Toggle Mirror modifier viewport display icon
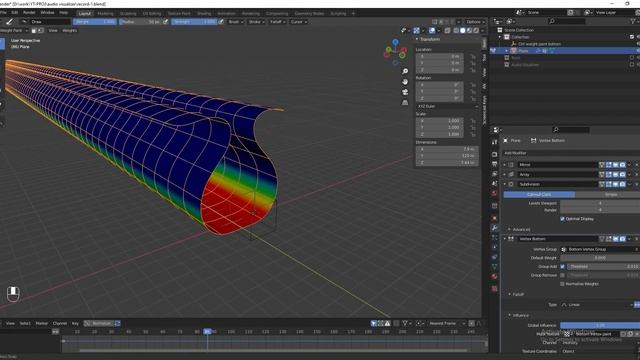Image resolution: width=640 pixels, height=360 pixels. tap(616, 164)
